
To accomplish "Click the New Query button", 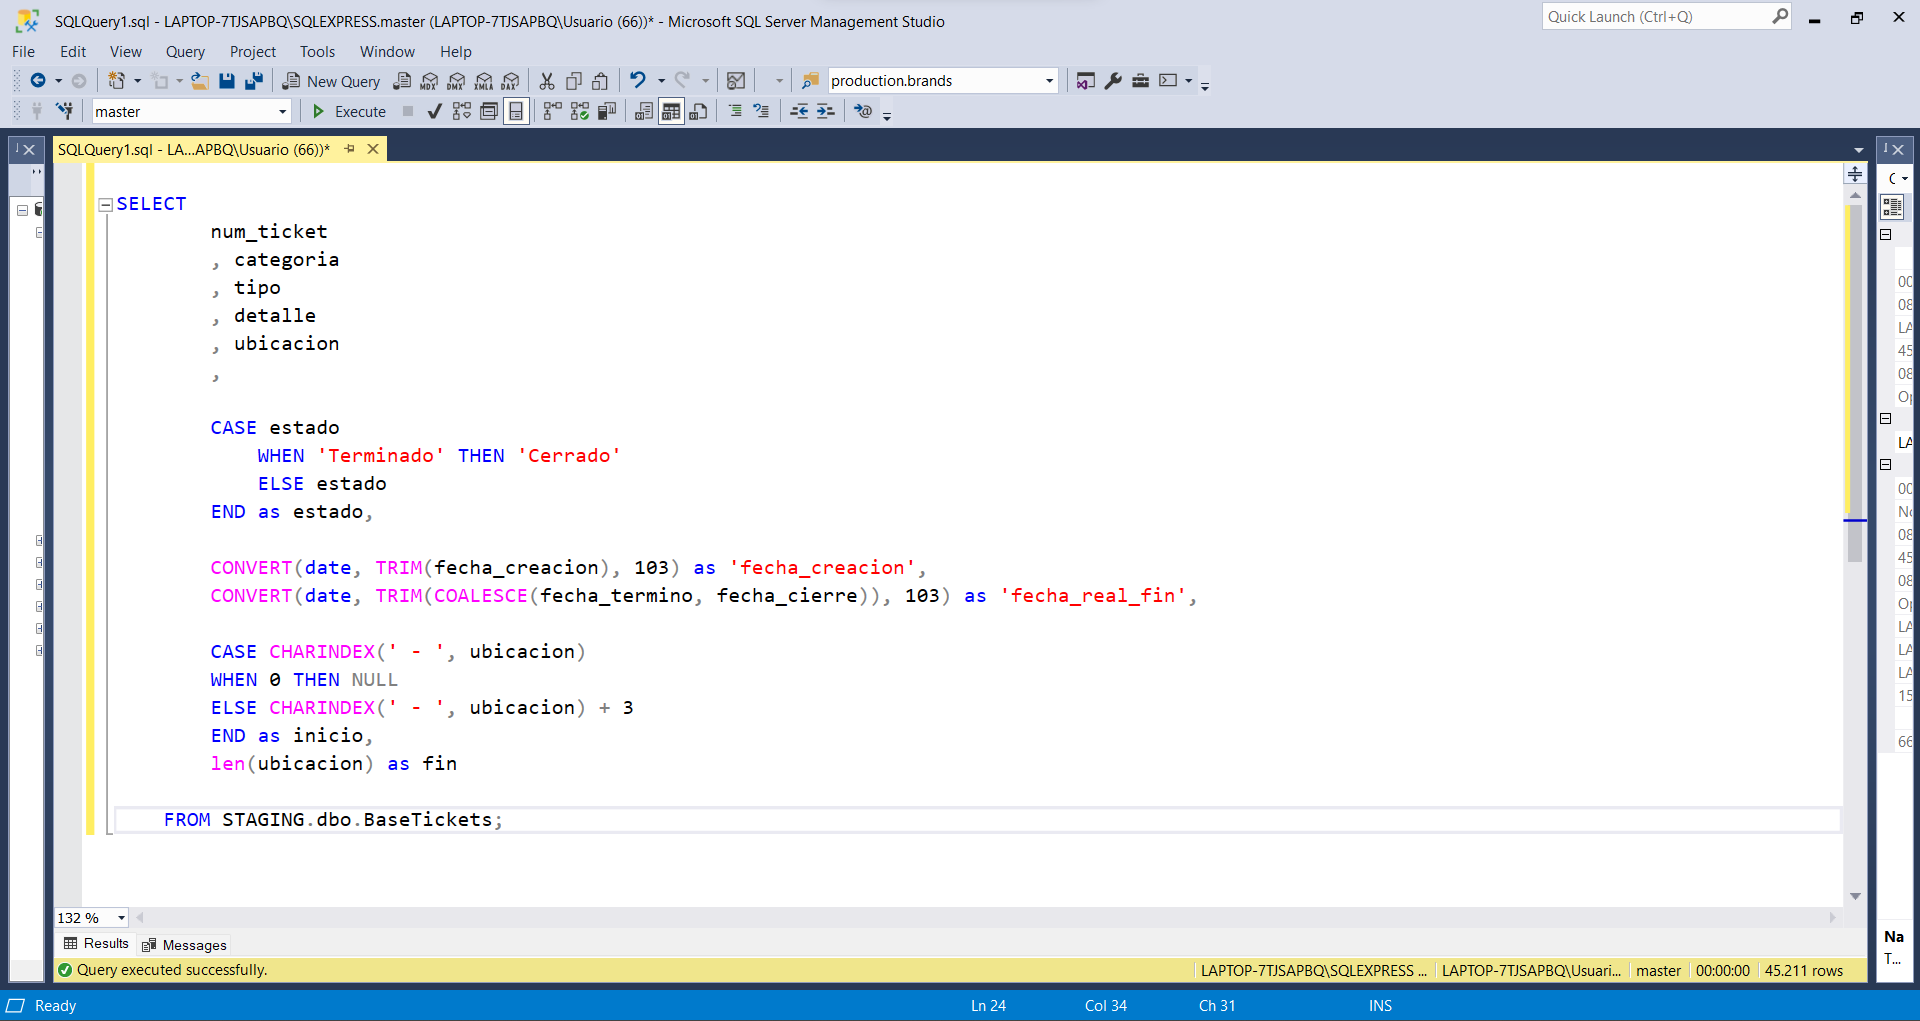I will [x=331, y=81].
